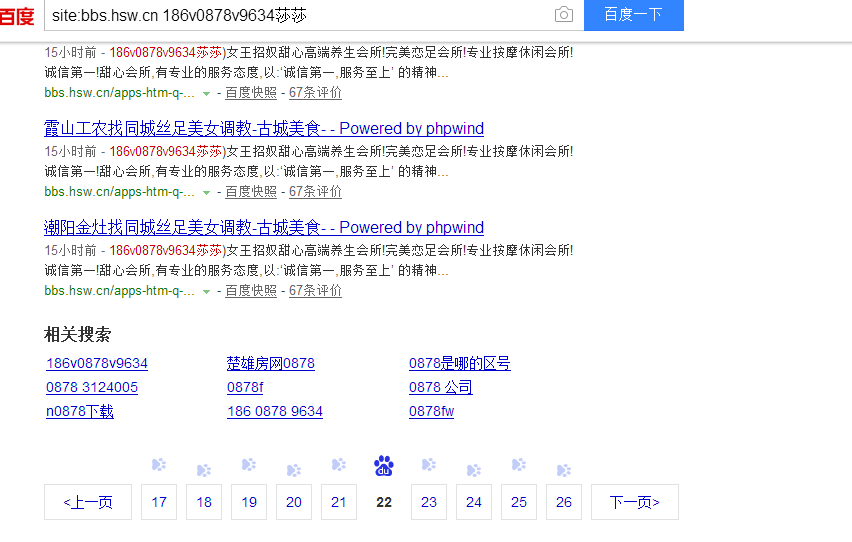Click the Baidu logo
The height and width of the screenshot is (542, 852).
click(x=17, y=16)
